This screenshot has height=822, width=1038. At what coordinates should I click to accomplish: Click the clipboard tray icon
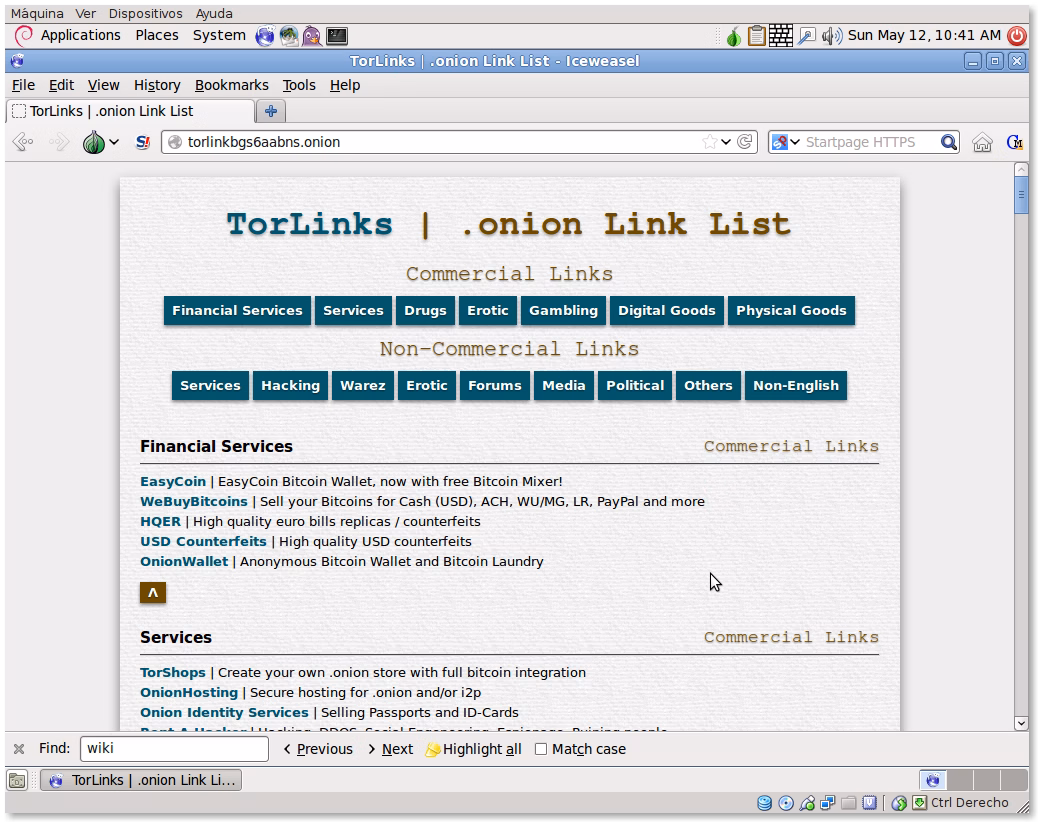757,36
